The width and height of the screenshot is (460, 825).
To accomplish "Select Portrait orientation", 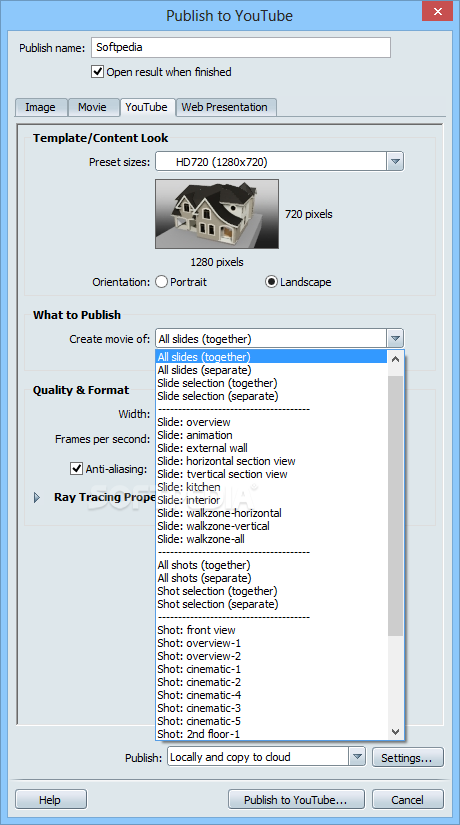I will click(162, 282).
